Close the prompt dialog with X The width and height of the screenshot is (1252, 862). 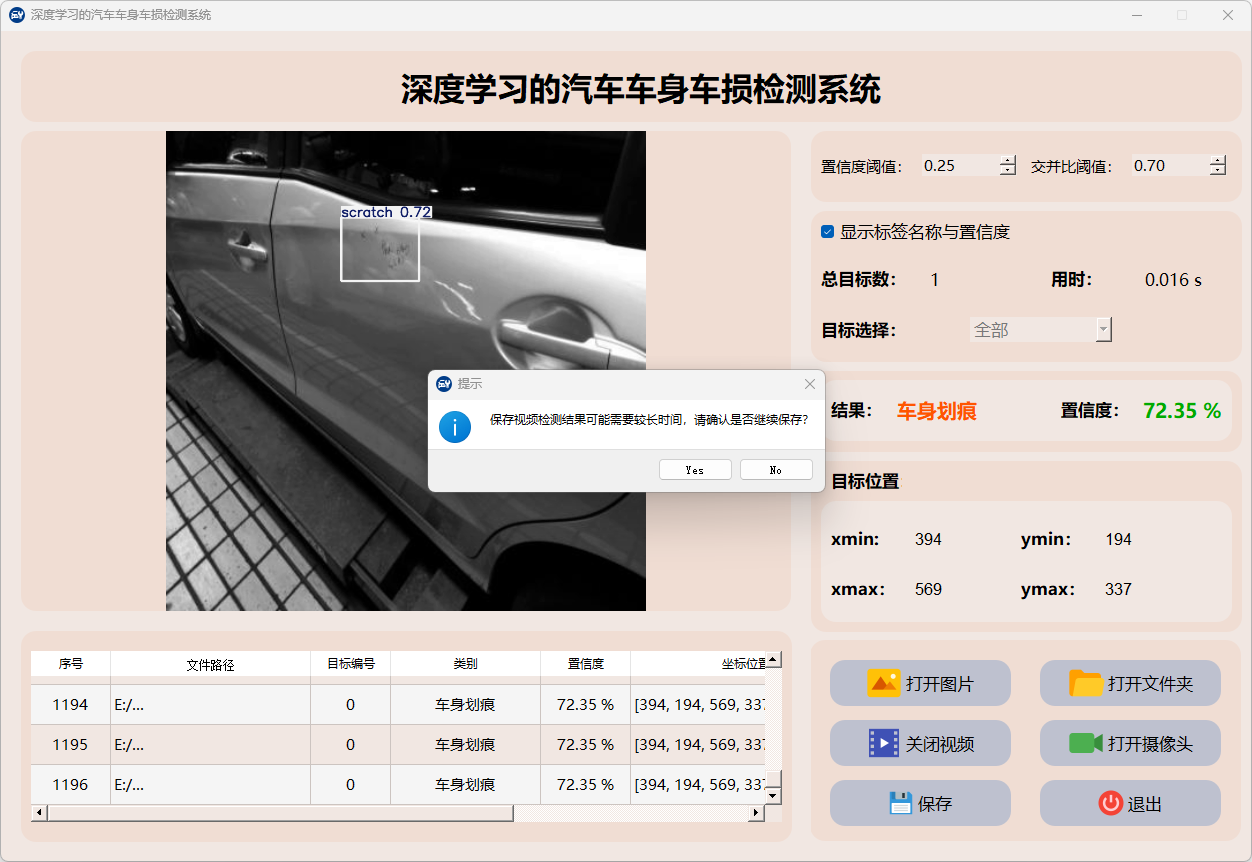[810, 384]
